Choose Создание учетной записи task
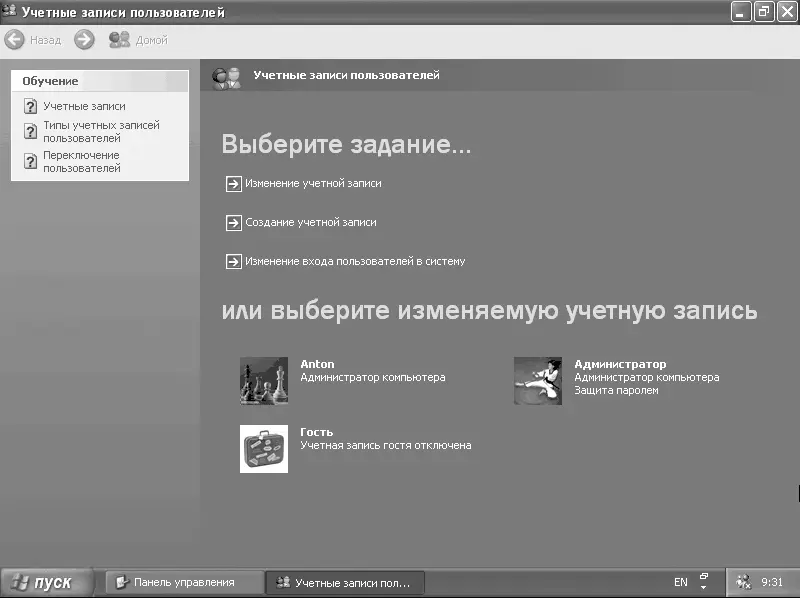 311,222
